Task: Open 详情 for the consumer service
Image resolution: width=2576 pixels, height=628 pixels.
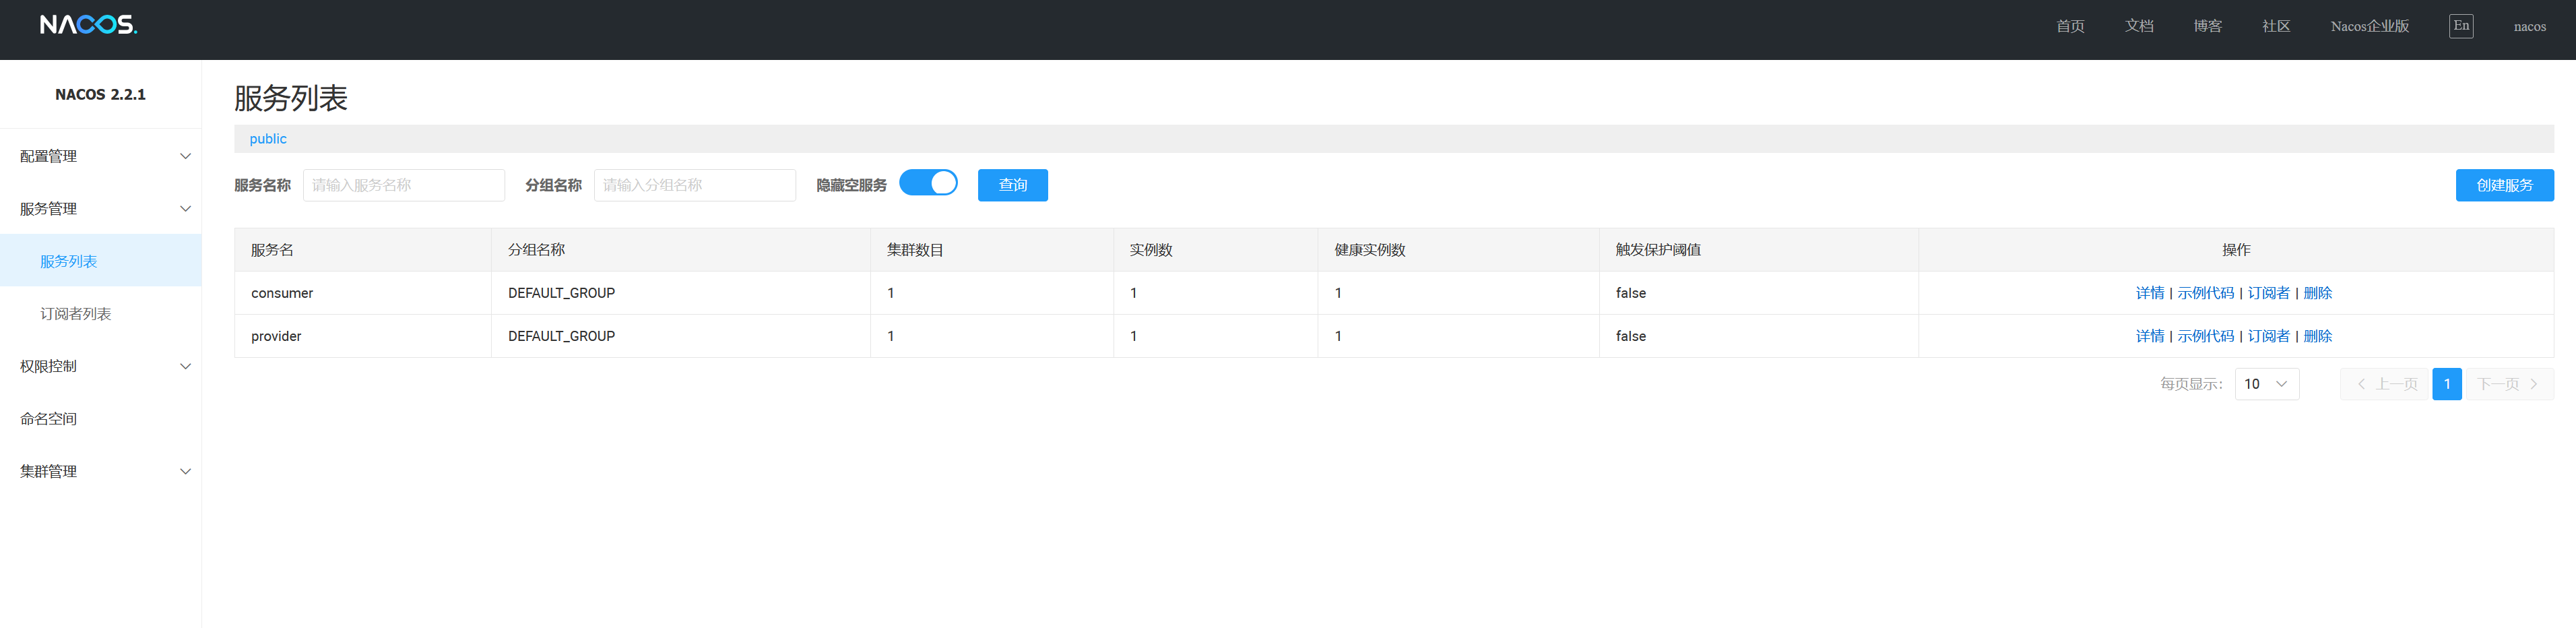Action: tap(2149, 293)
